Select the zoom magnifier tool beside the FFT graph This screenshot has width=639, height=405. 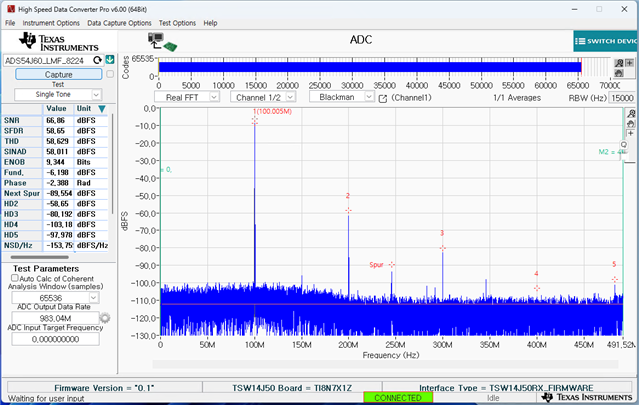pyautogui.click(x=631, y=114)
